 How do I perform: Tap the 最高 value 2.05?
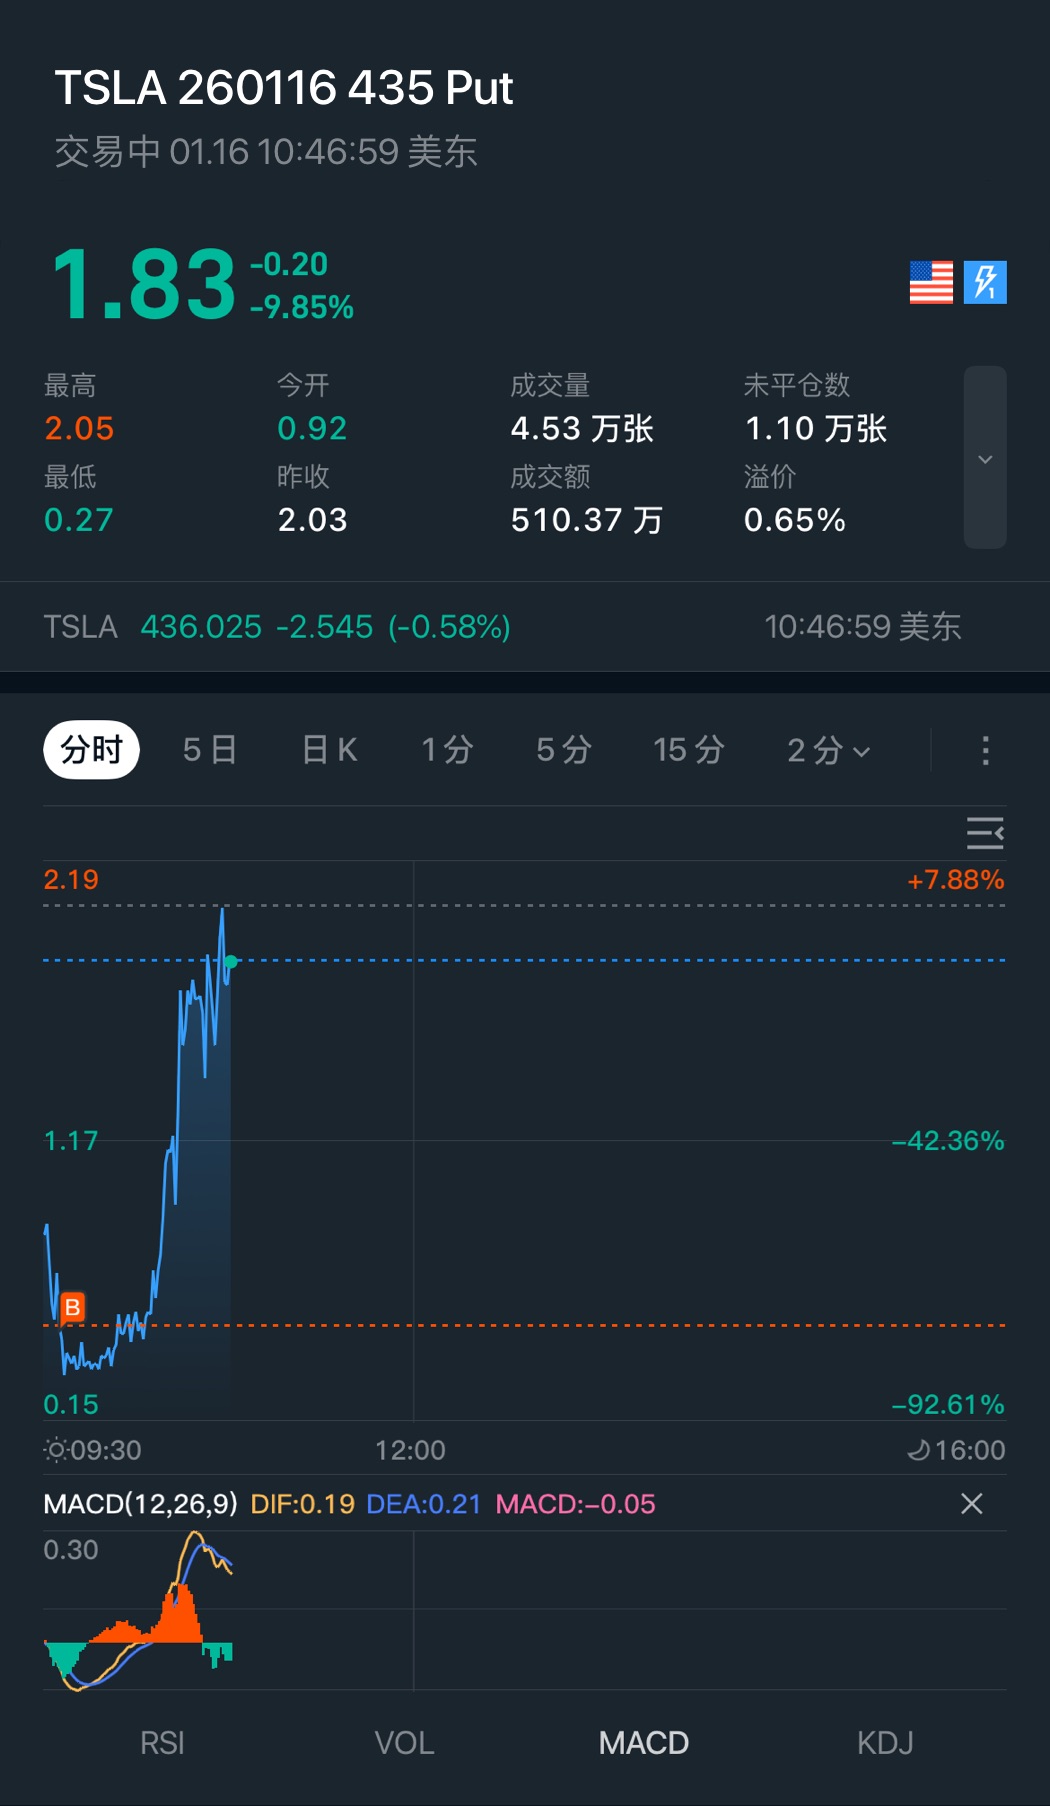79,428
